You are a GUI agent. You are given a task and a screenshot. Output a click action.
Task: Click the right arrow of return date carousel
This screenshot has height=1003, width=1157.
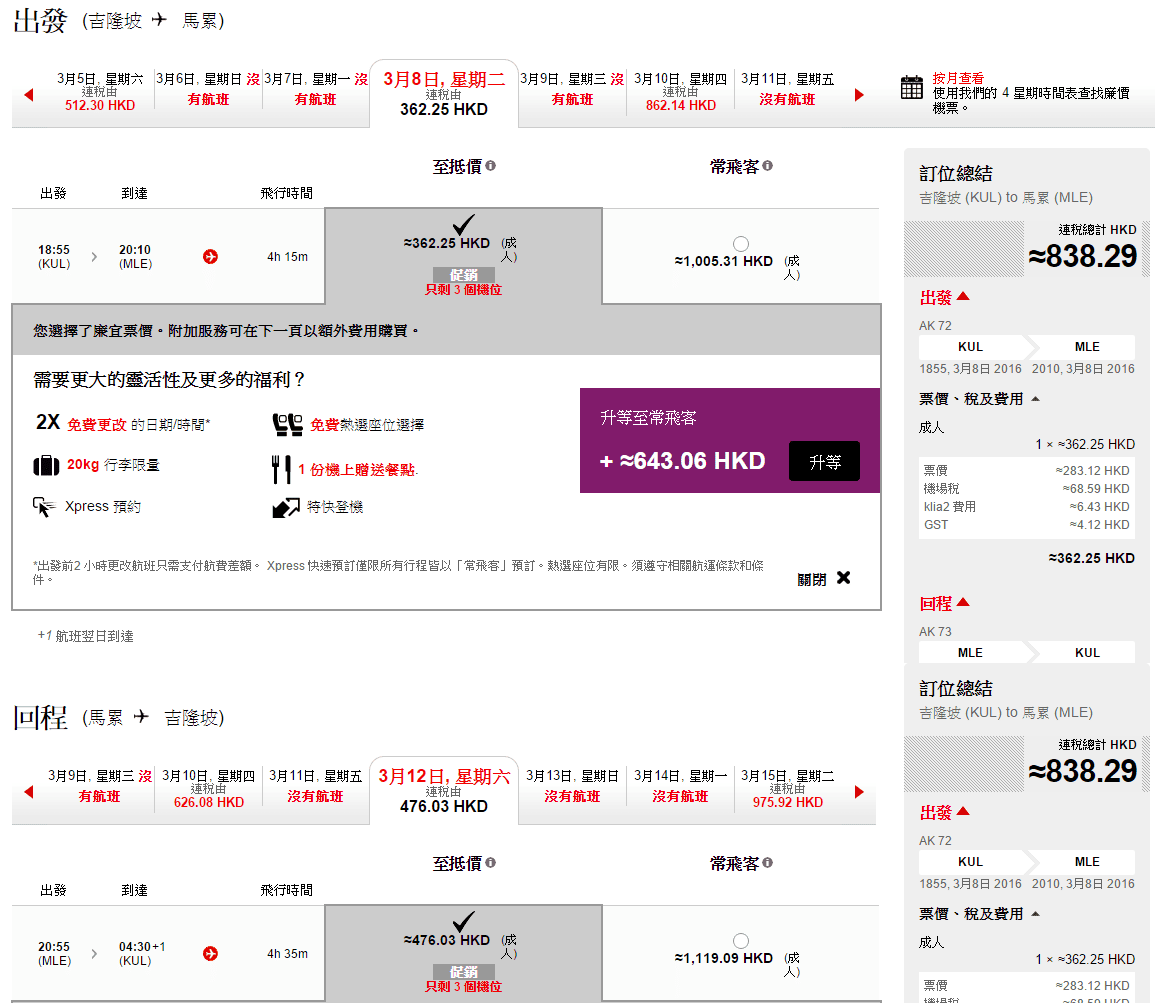(x=859, y=792)
